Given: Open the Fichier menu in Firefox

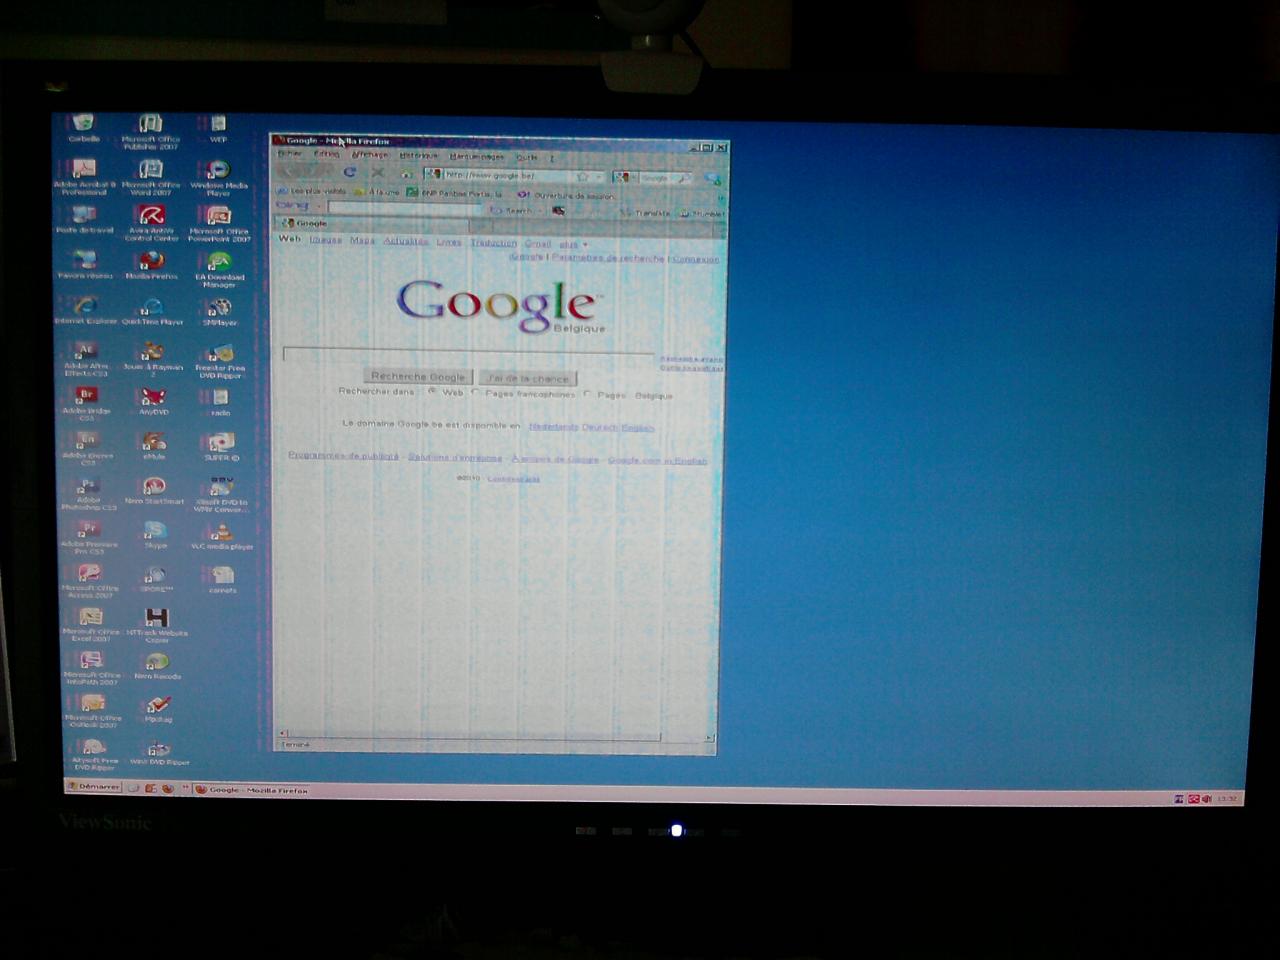Looking at the screenshot, I should [290, 154].
